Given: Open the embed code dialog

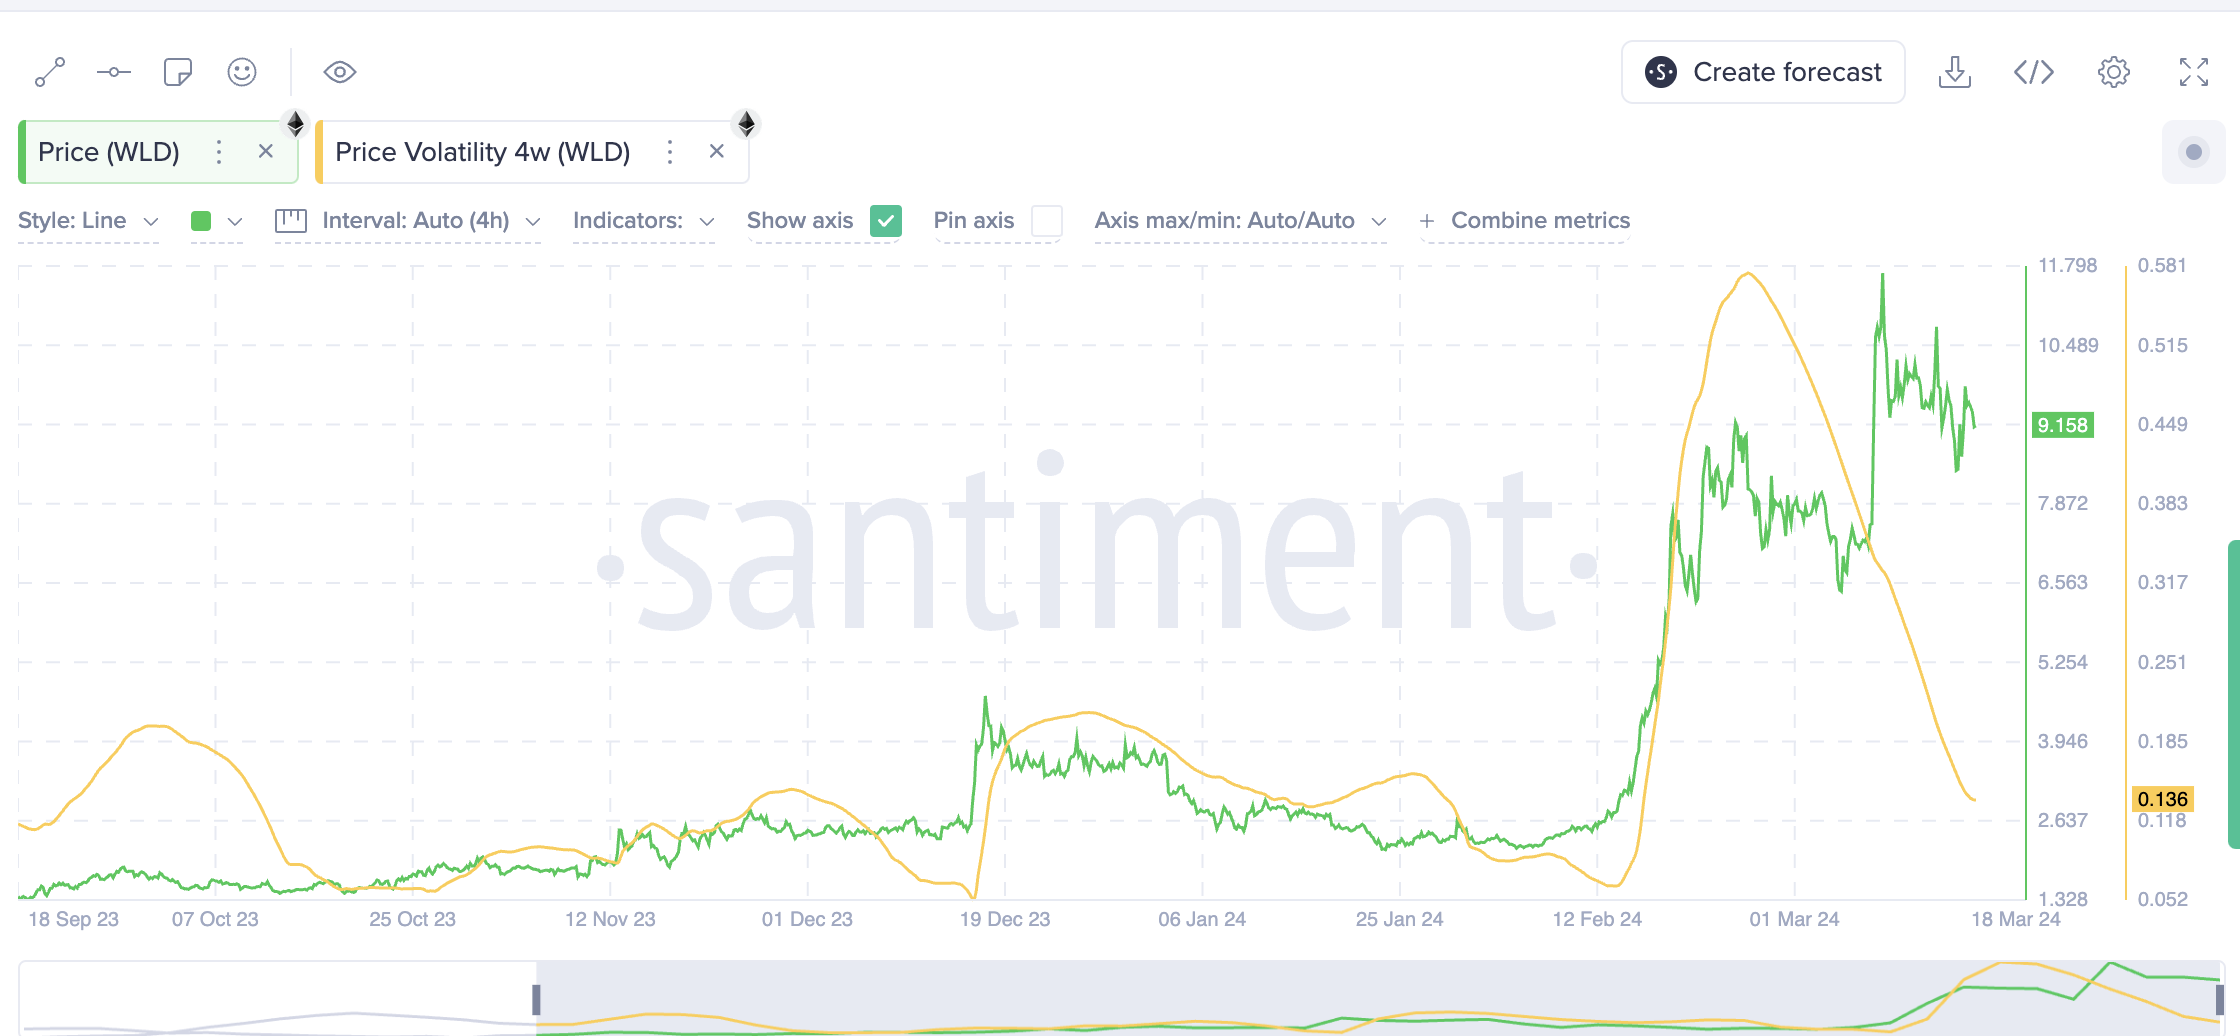Looking at the screenshot, I should (x=2034, y=72).
